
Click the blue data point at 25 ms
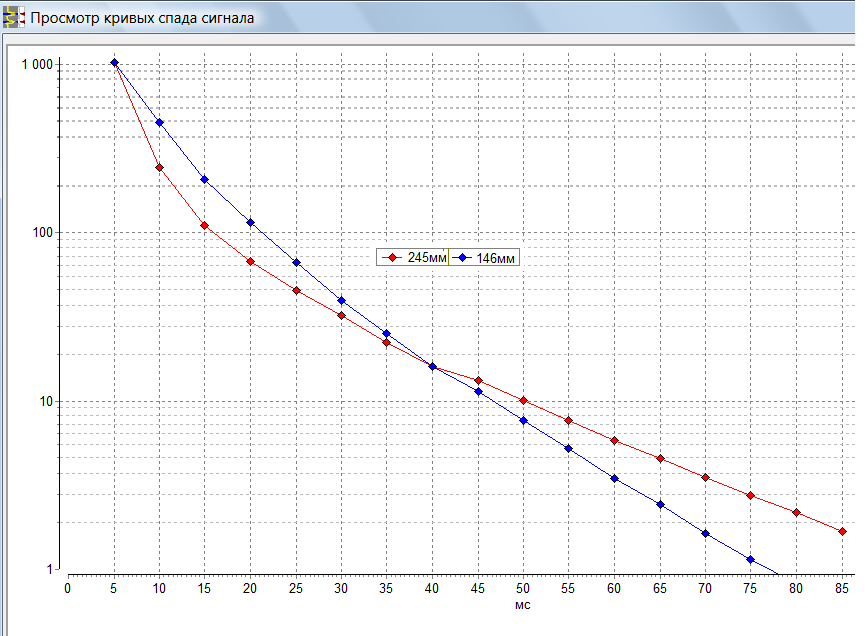297,262
